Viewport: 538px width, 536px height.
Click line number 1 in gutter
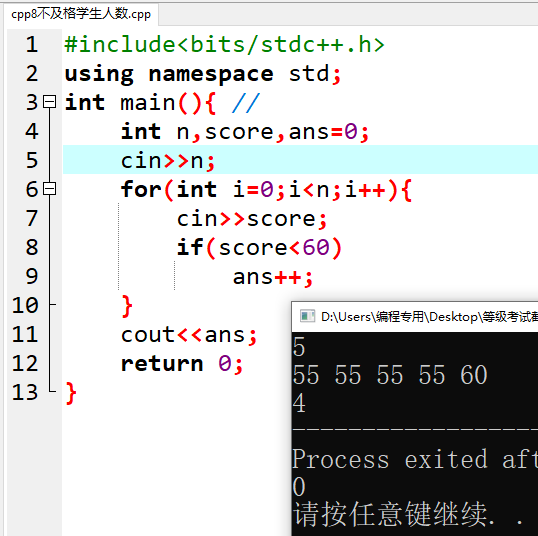[x=32, y=45]
